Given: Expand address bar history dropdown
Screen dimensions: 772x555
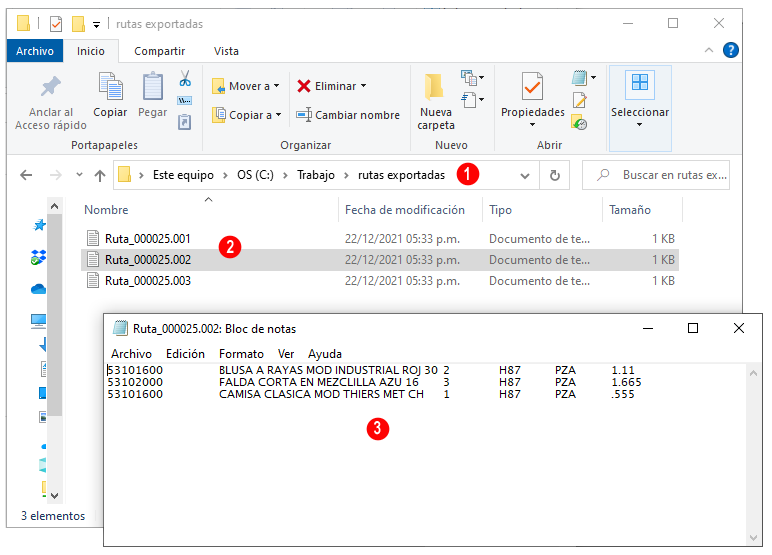Looking at the screenshot, I should [525, 176].
